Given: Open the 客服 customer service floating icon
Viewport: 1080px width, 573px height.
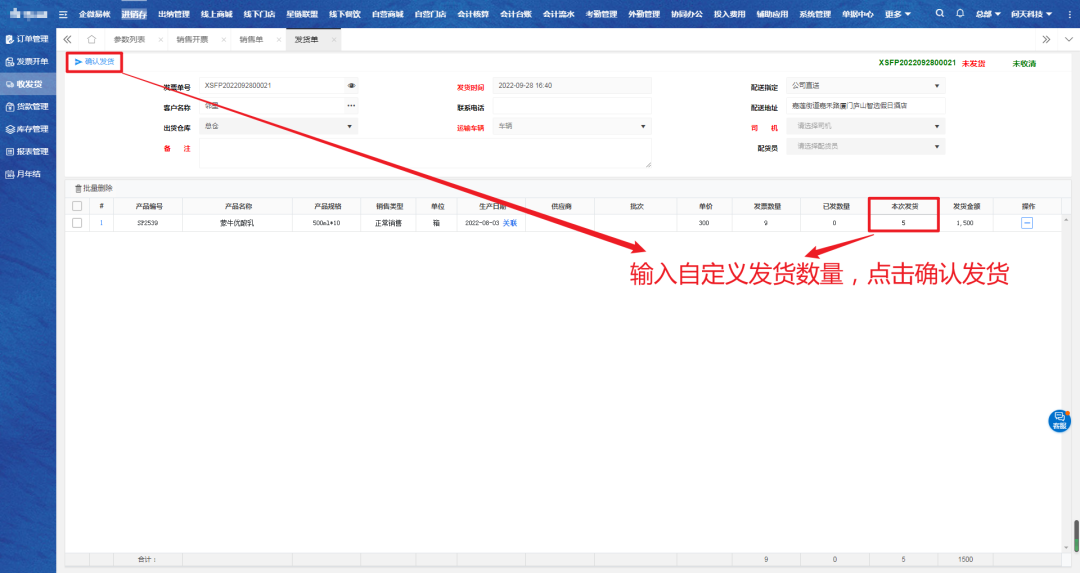Looking at the screenshot, I should 1059,421.
